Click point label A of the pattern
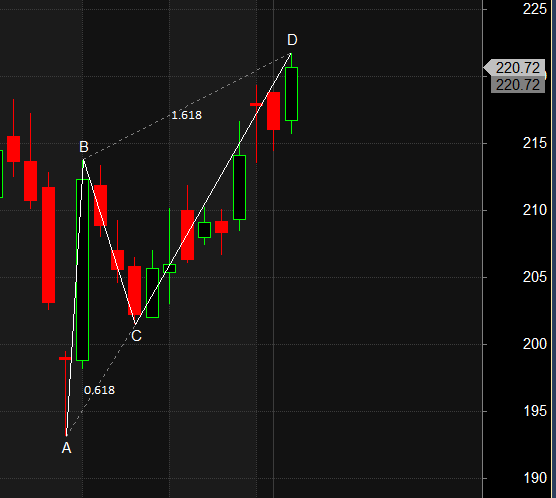 point(66,448)
